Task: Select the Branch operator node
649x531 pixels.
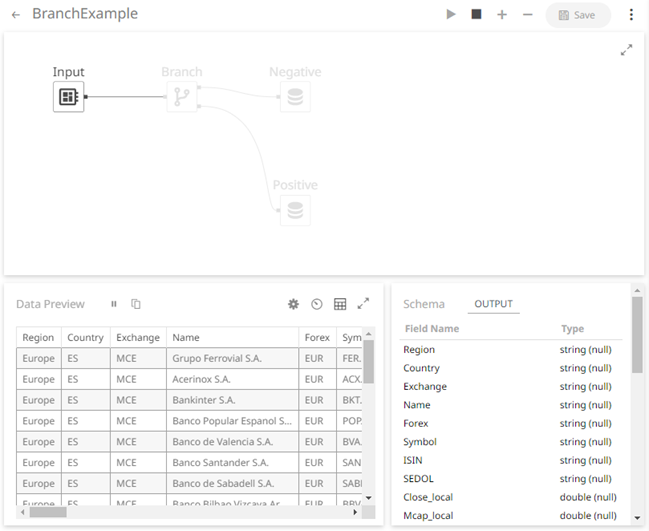Action: (182, 97)
